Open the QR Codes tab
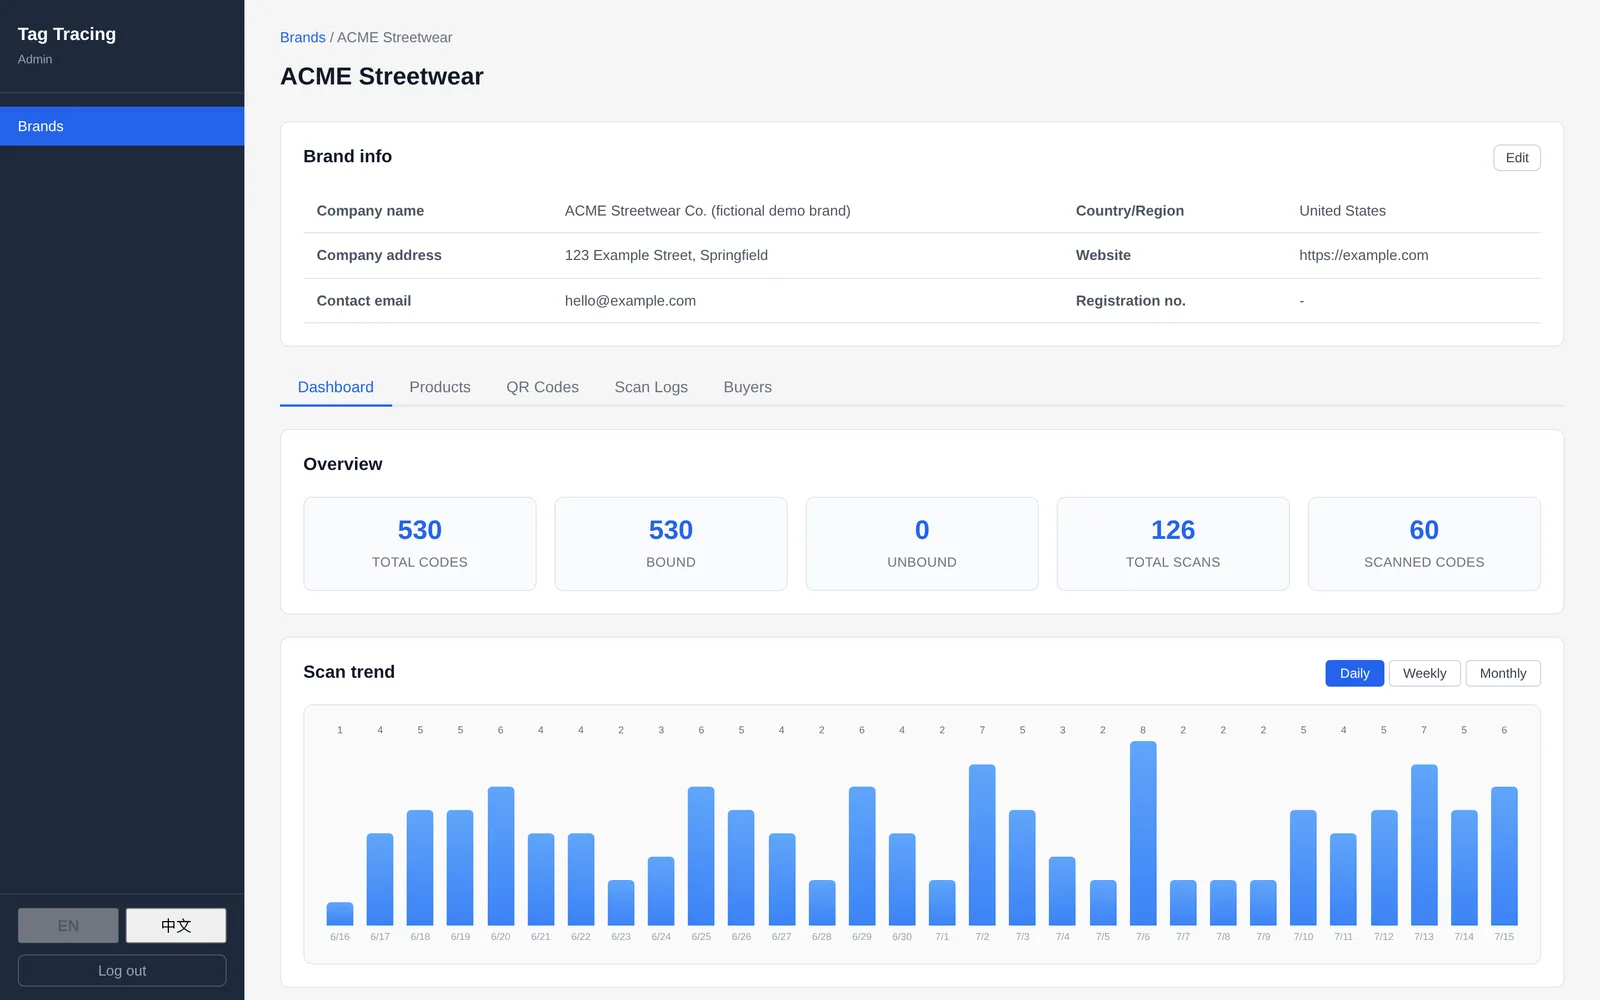 542,387
